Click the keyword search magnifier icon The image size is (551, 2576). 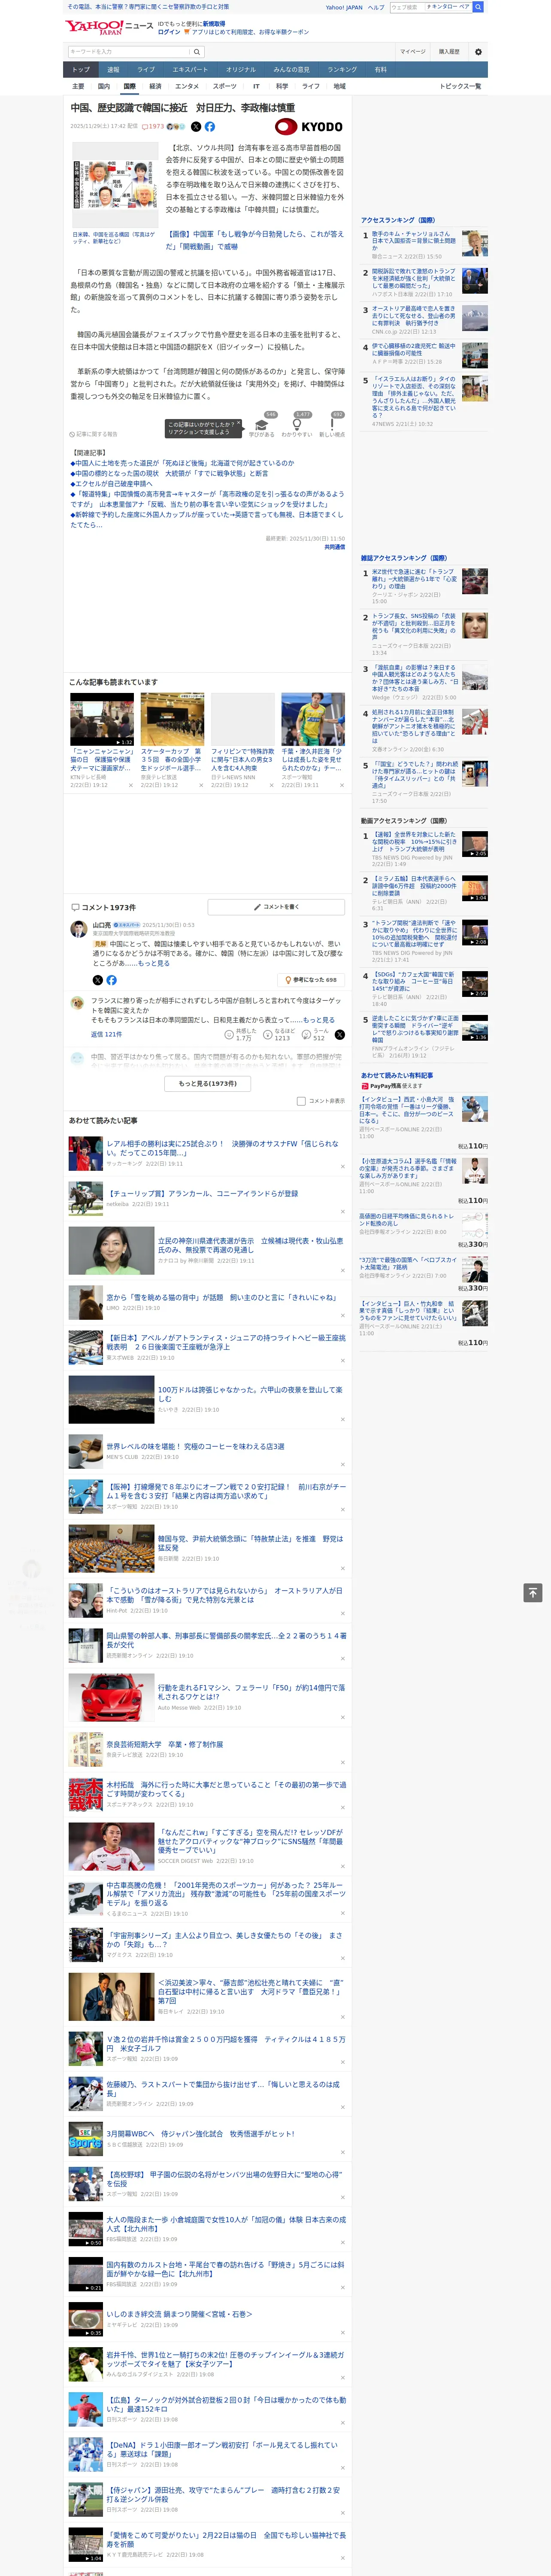tap(196, 52)
